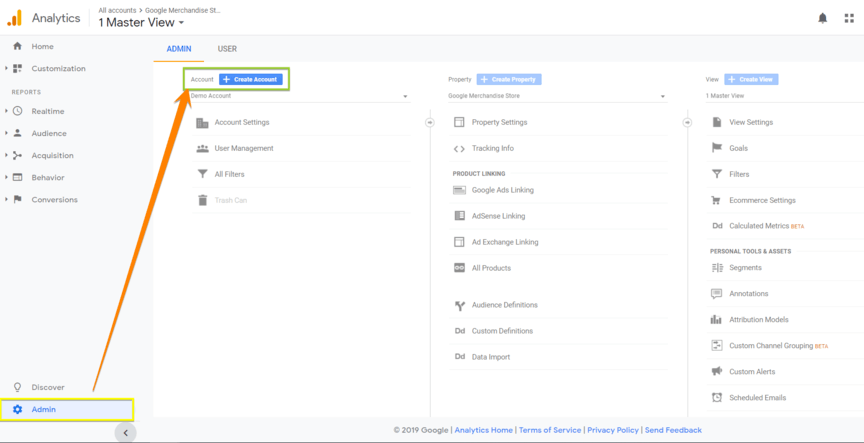This screenshot has width=864, height=443.
Task: Click the Acquisition branching icon
Action: (18, 155)
